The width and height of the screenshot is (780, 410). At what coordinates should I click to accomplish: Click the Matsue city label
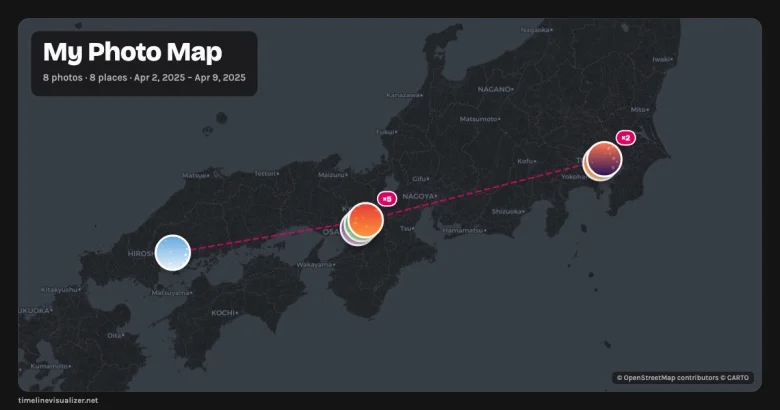pyautogui.click(x=194, y=176)
